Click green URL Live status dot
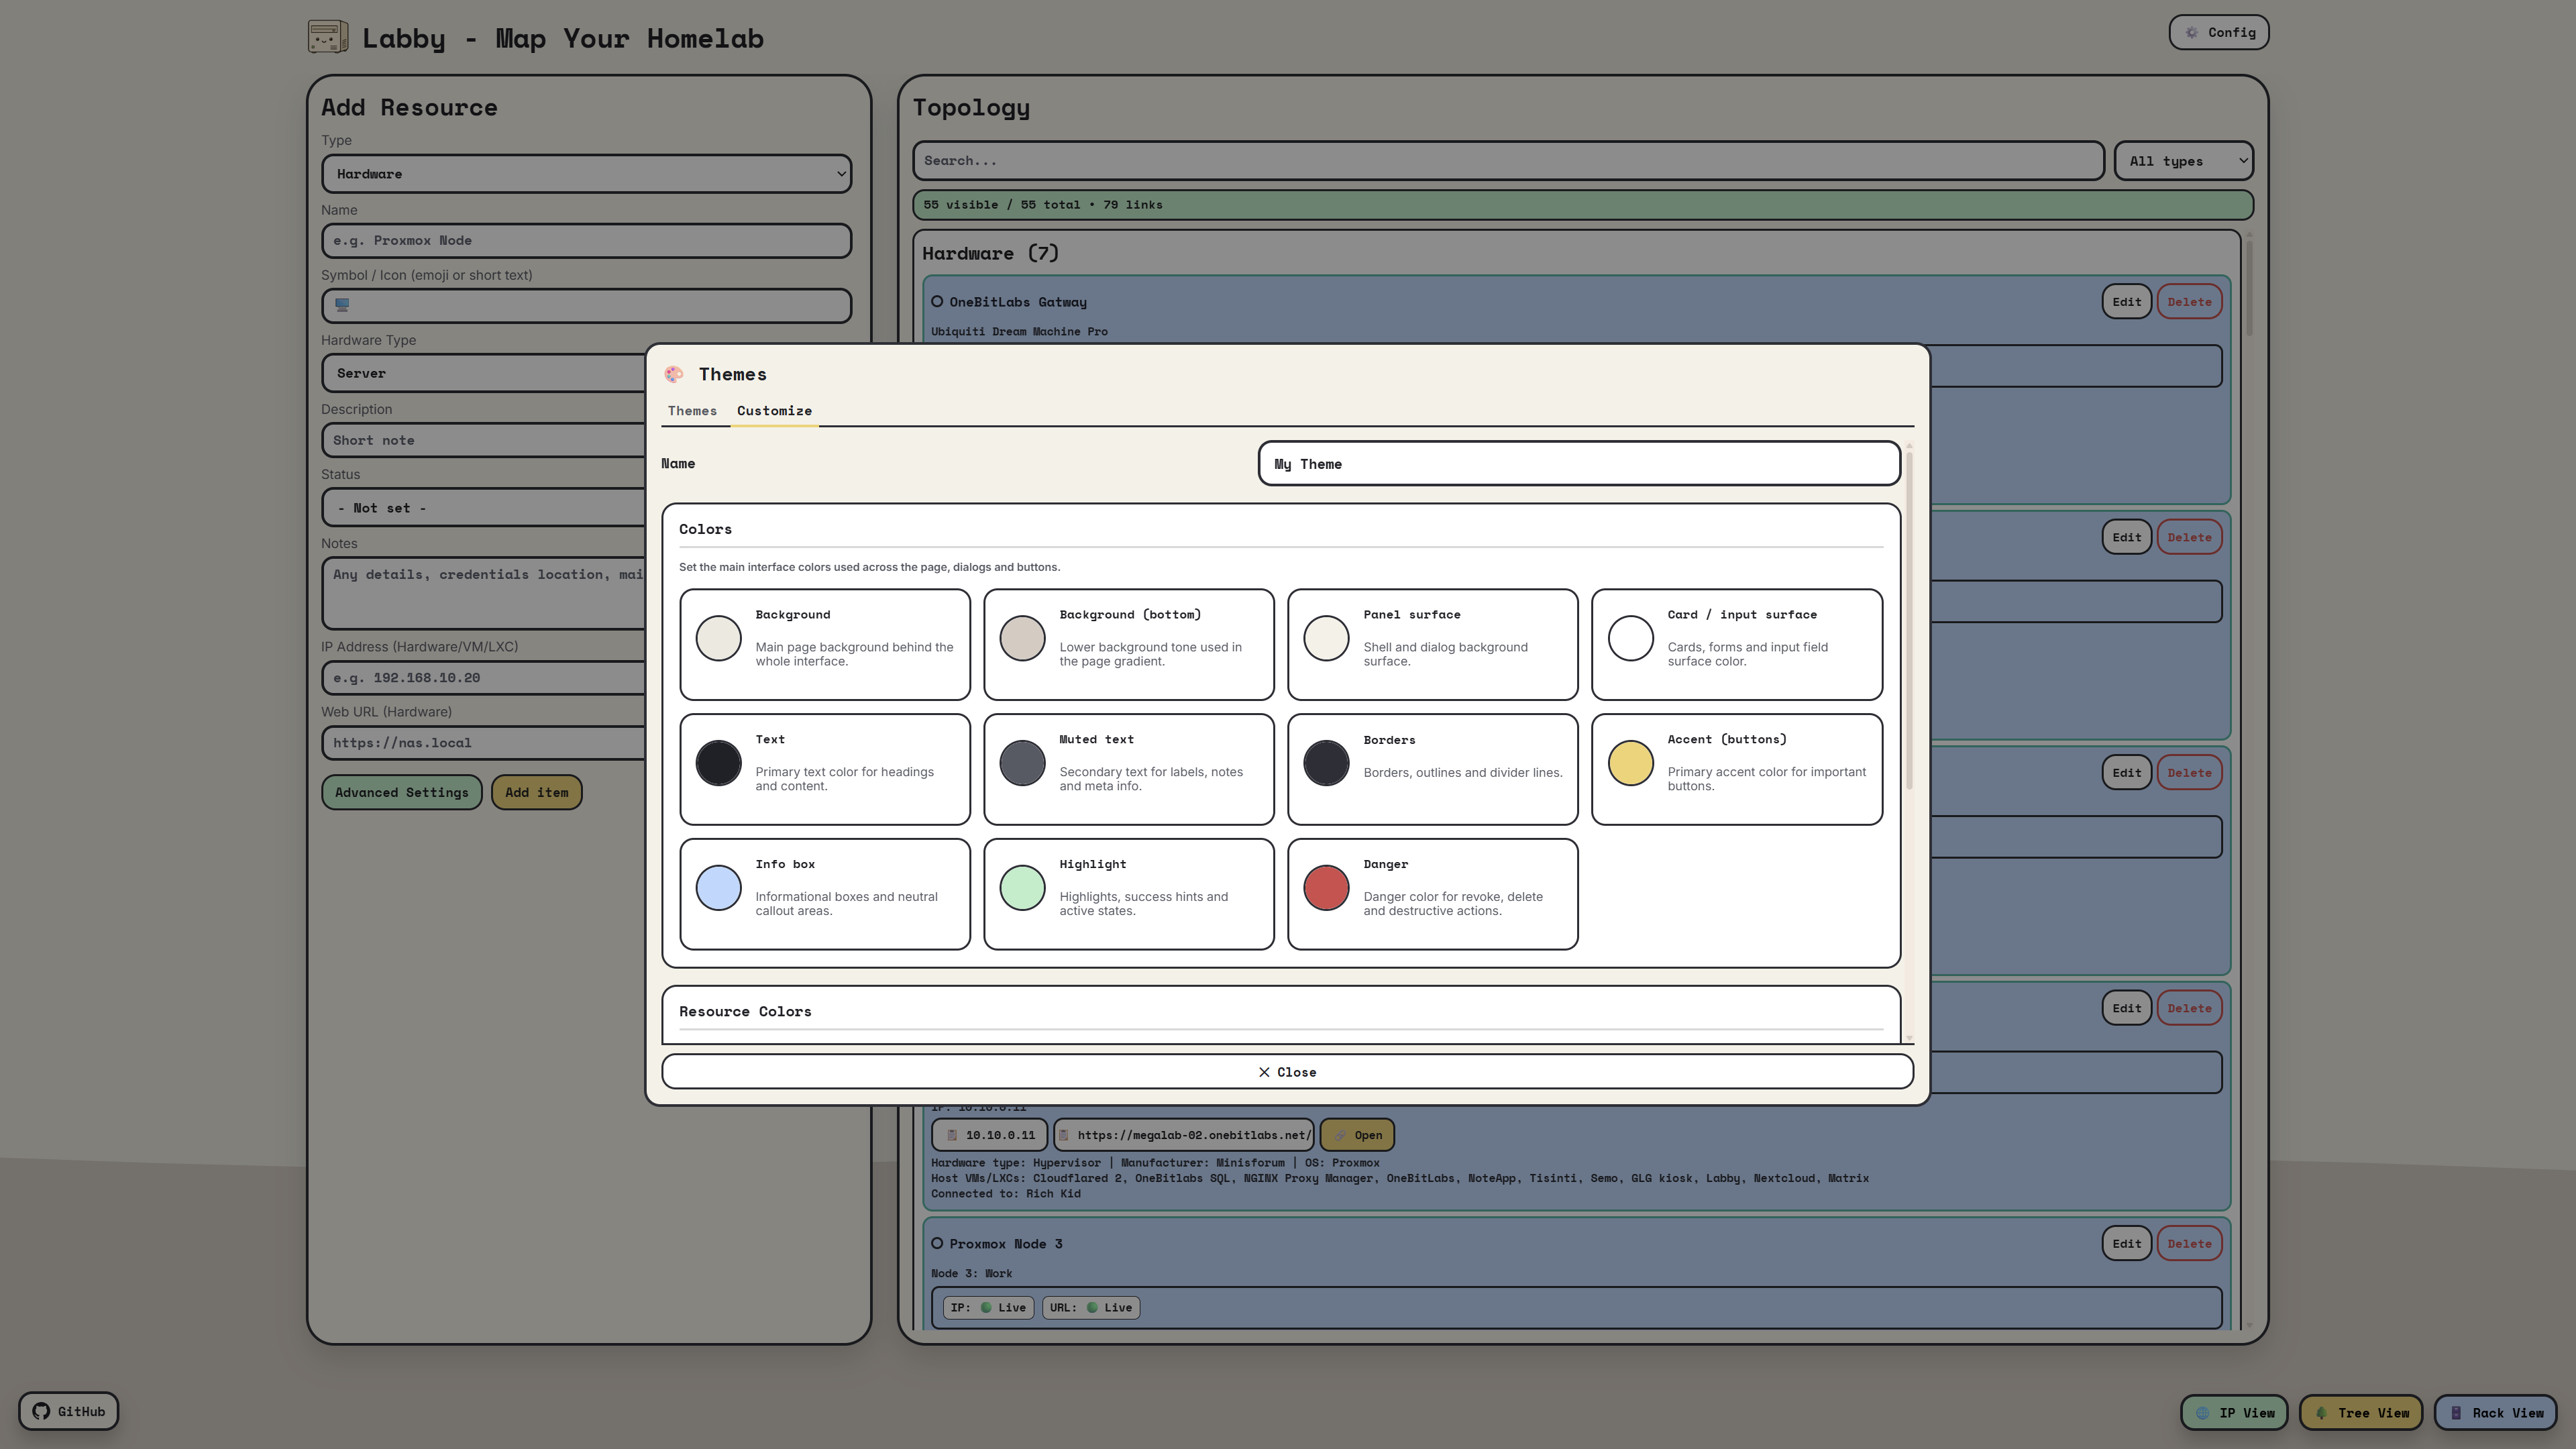Image resolution: width=2576 pixels, height=1449 pixels. click(x=1092, y=1307)
